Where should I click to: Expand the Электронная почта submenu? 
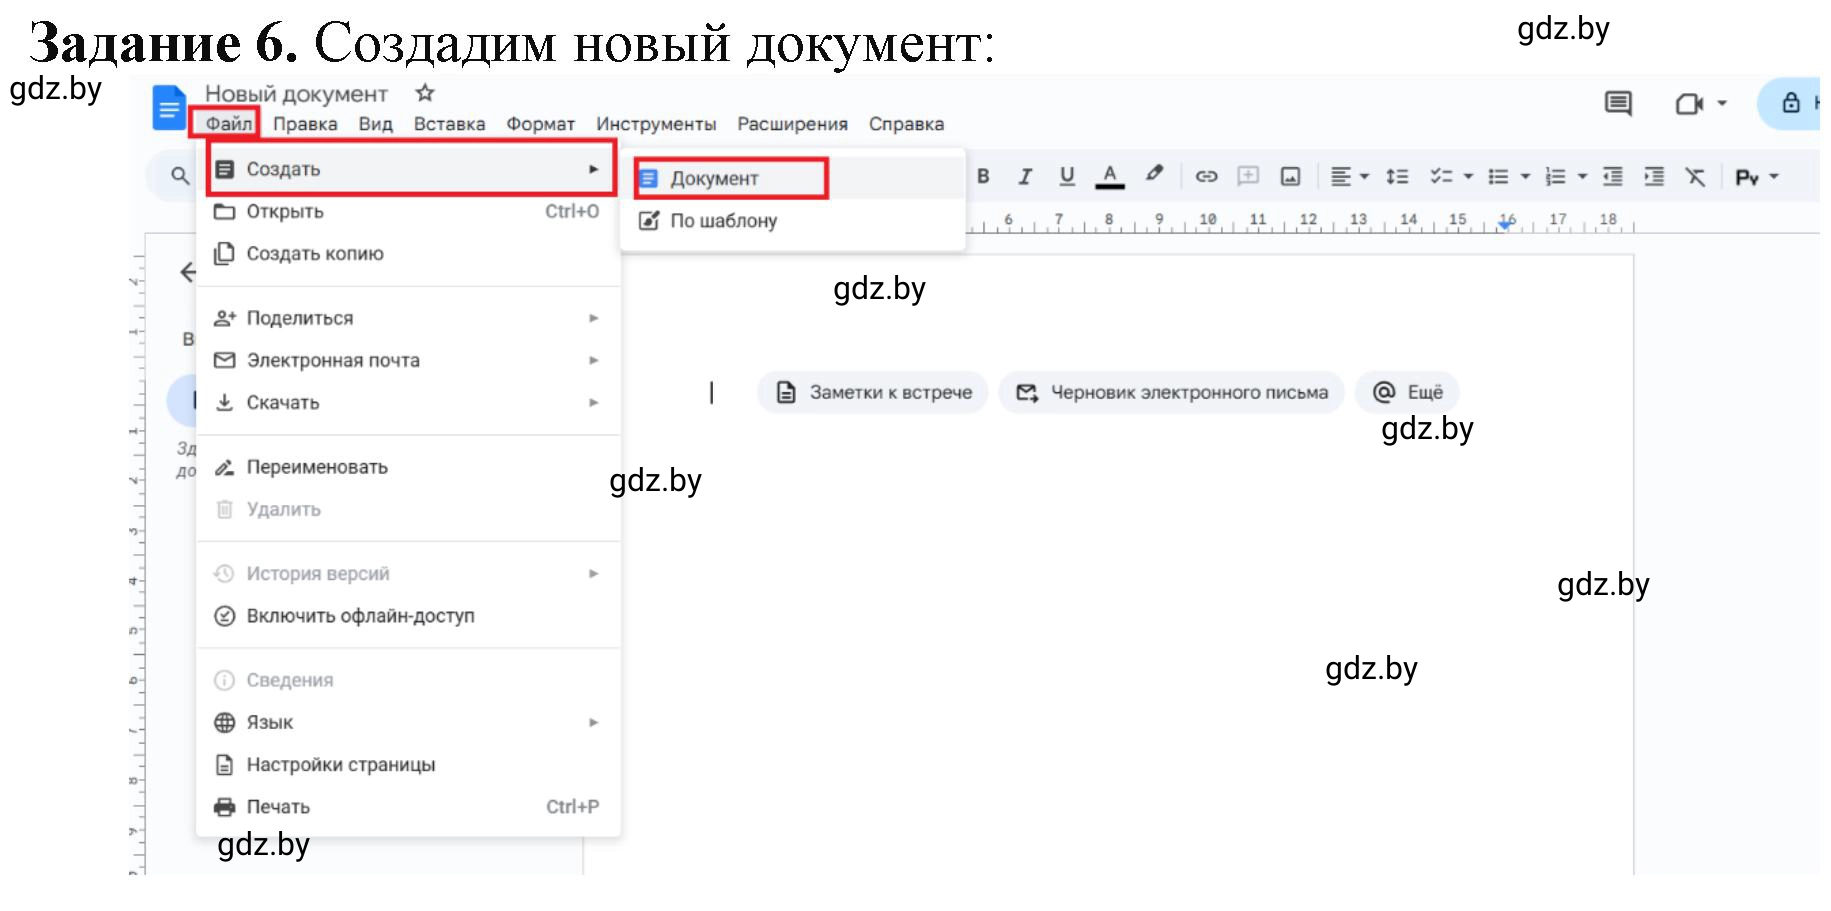click(x=409, y=360)
